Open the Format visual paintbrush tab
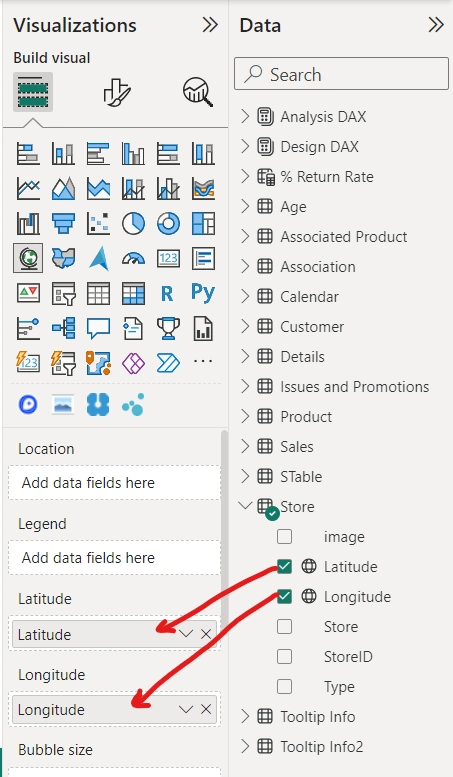 [117, 92]
